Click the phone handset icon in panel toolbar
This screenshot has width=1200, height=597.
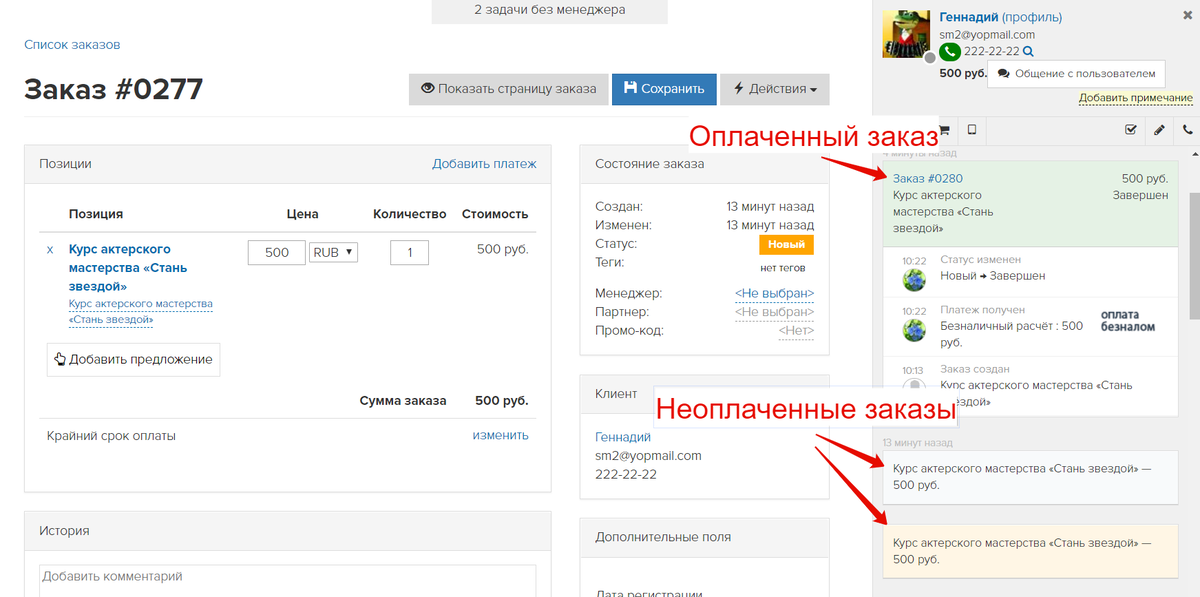pos(1187,129)
